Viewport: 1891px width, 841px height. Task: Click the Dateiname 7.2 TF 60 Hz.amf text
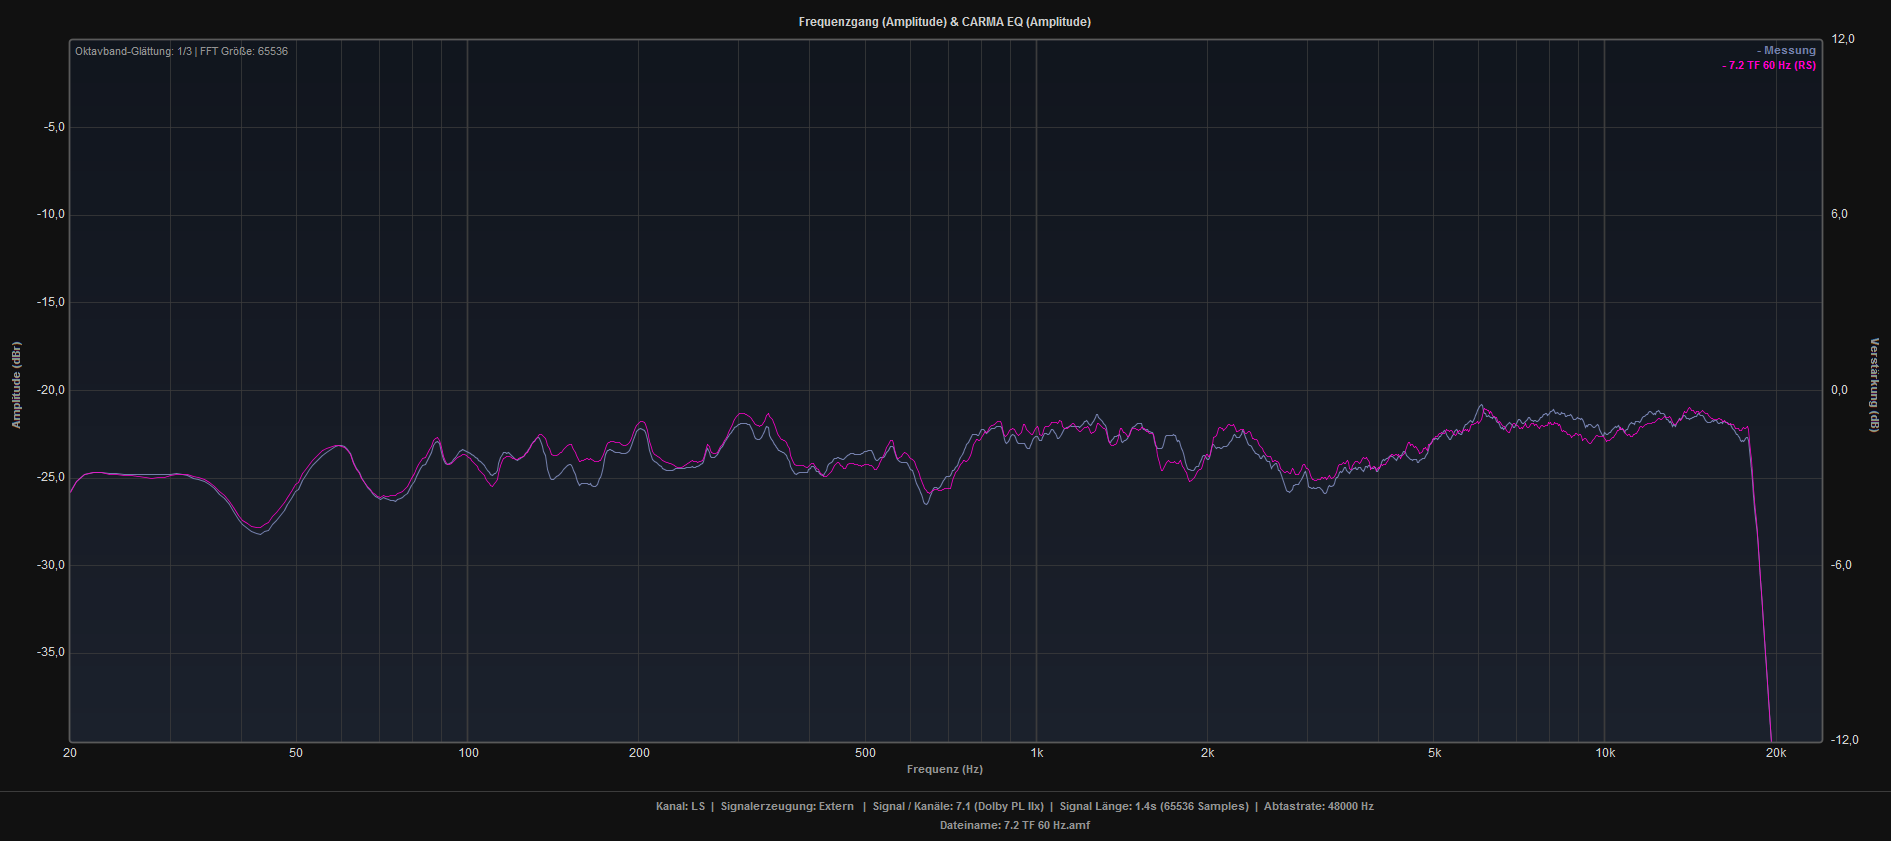(1014, 825)
